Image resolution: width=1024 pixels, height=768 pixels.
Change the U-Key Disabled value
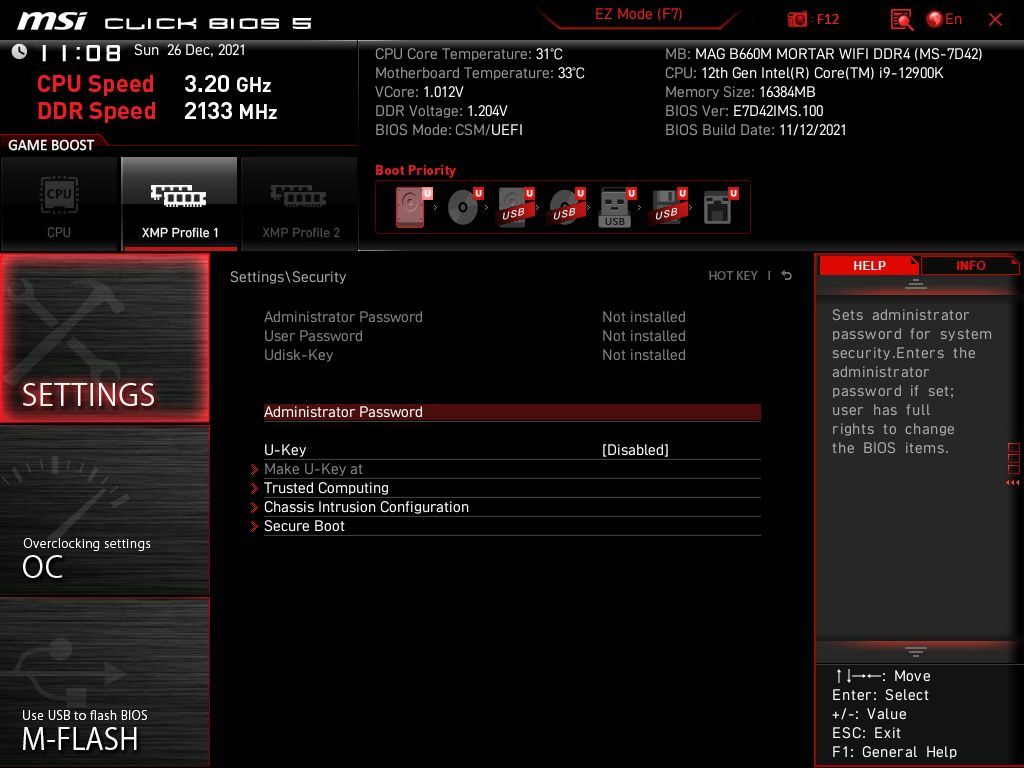[635, 450]
